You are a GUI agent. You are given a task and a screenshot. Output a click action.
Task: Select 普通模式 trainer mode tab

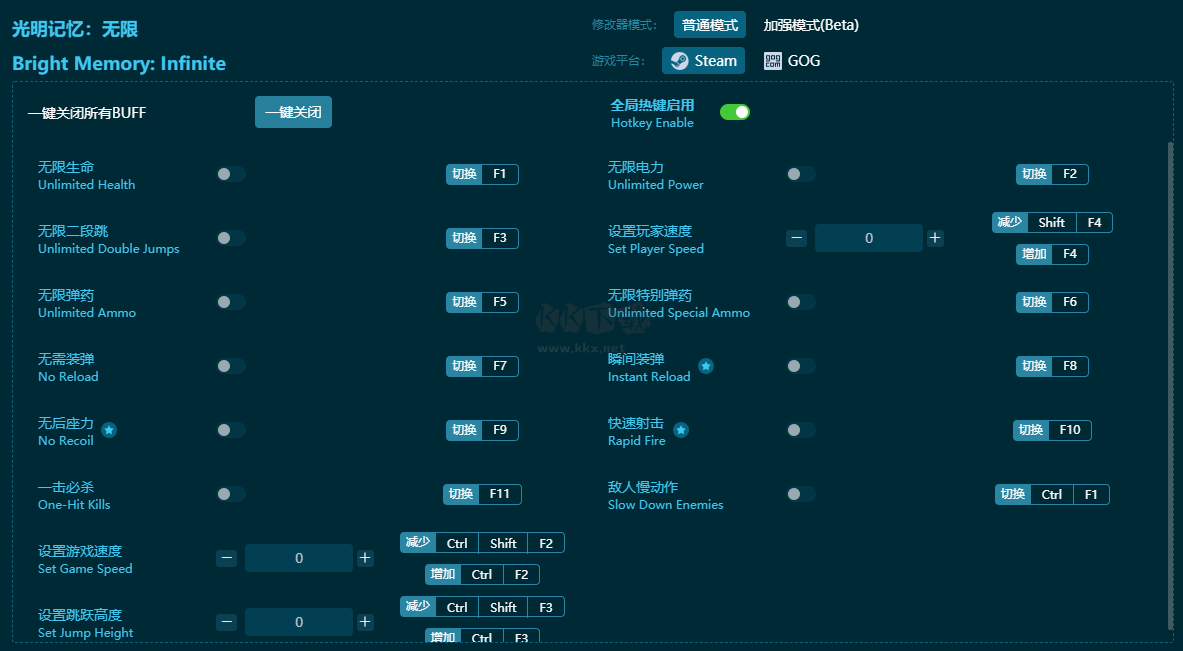click(x=710, y=25)
